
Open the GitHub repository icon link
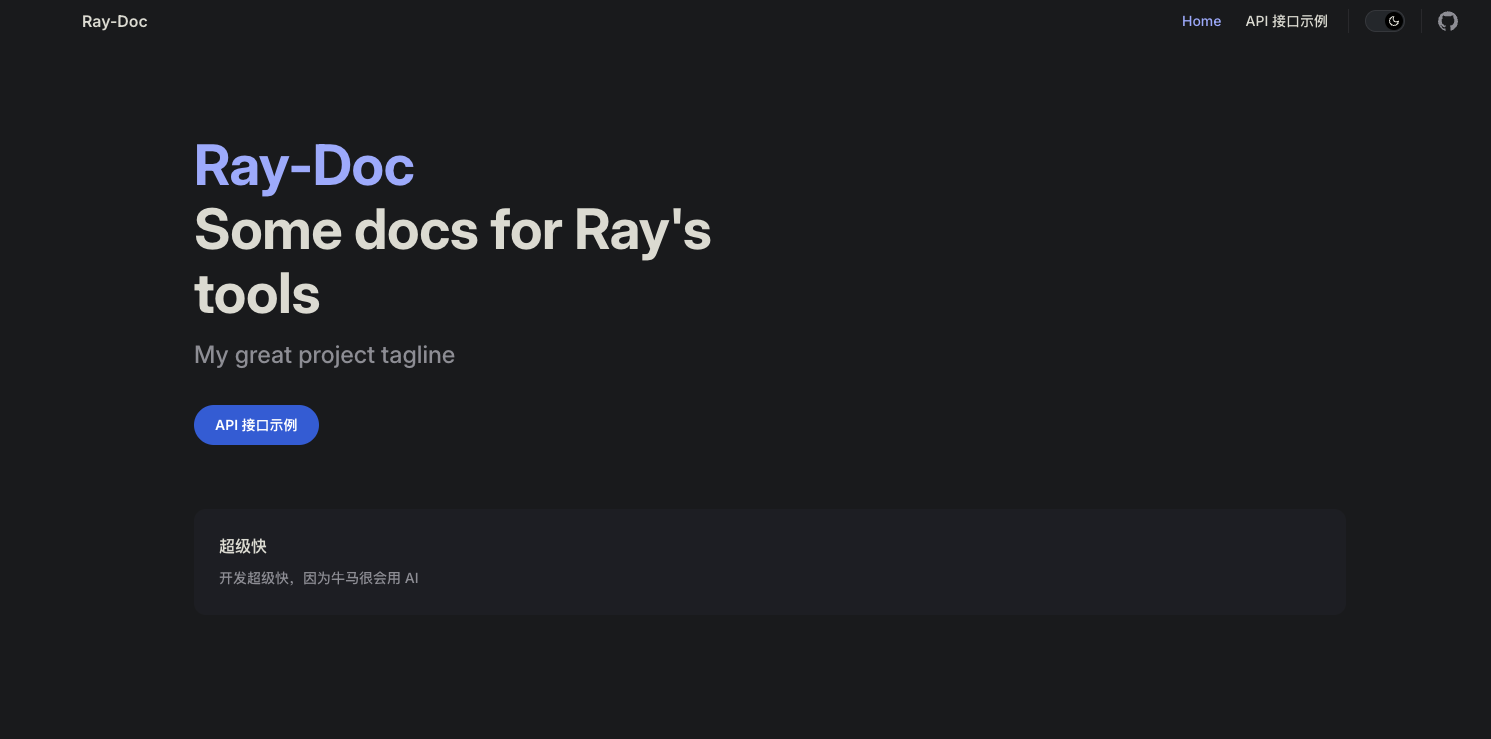point(1447,21)
